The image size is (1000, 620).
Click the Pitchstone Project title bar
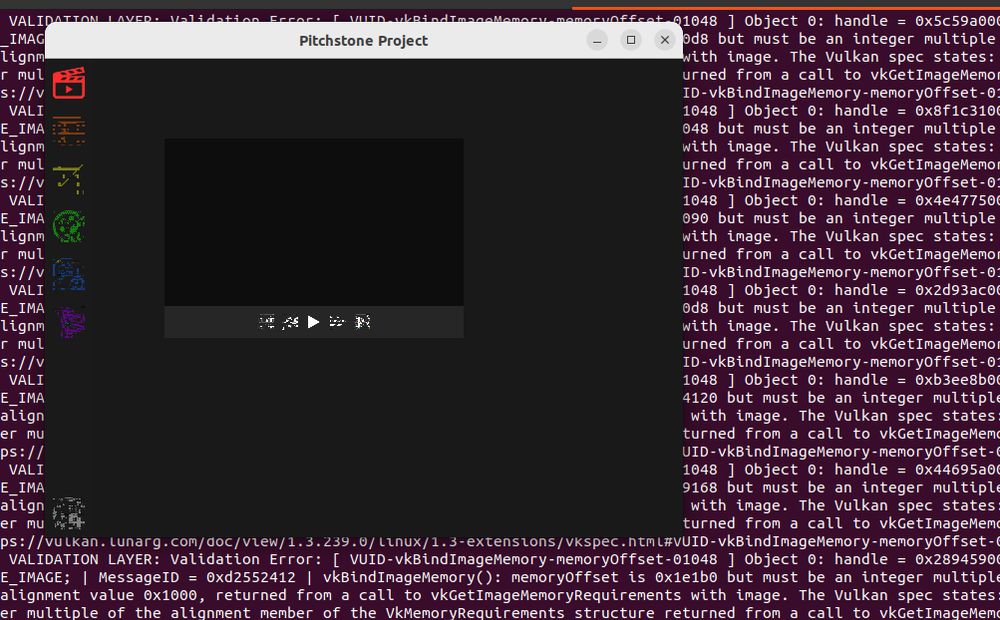pyautogui.click(x=363, y=41)
